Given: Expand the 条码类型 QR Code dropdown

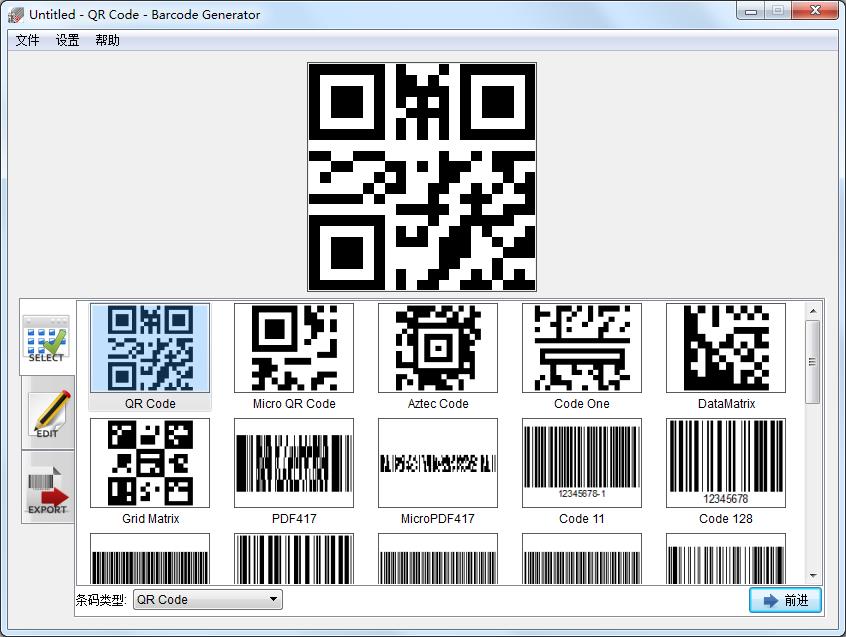Looking at the screenshot, I should [x=208, y=599].
